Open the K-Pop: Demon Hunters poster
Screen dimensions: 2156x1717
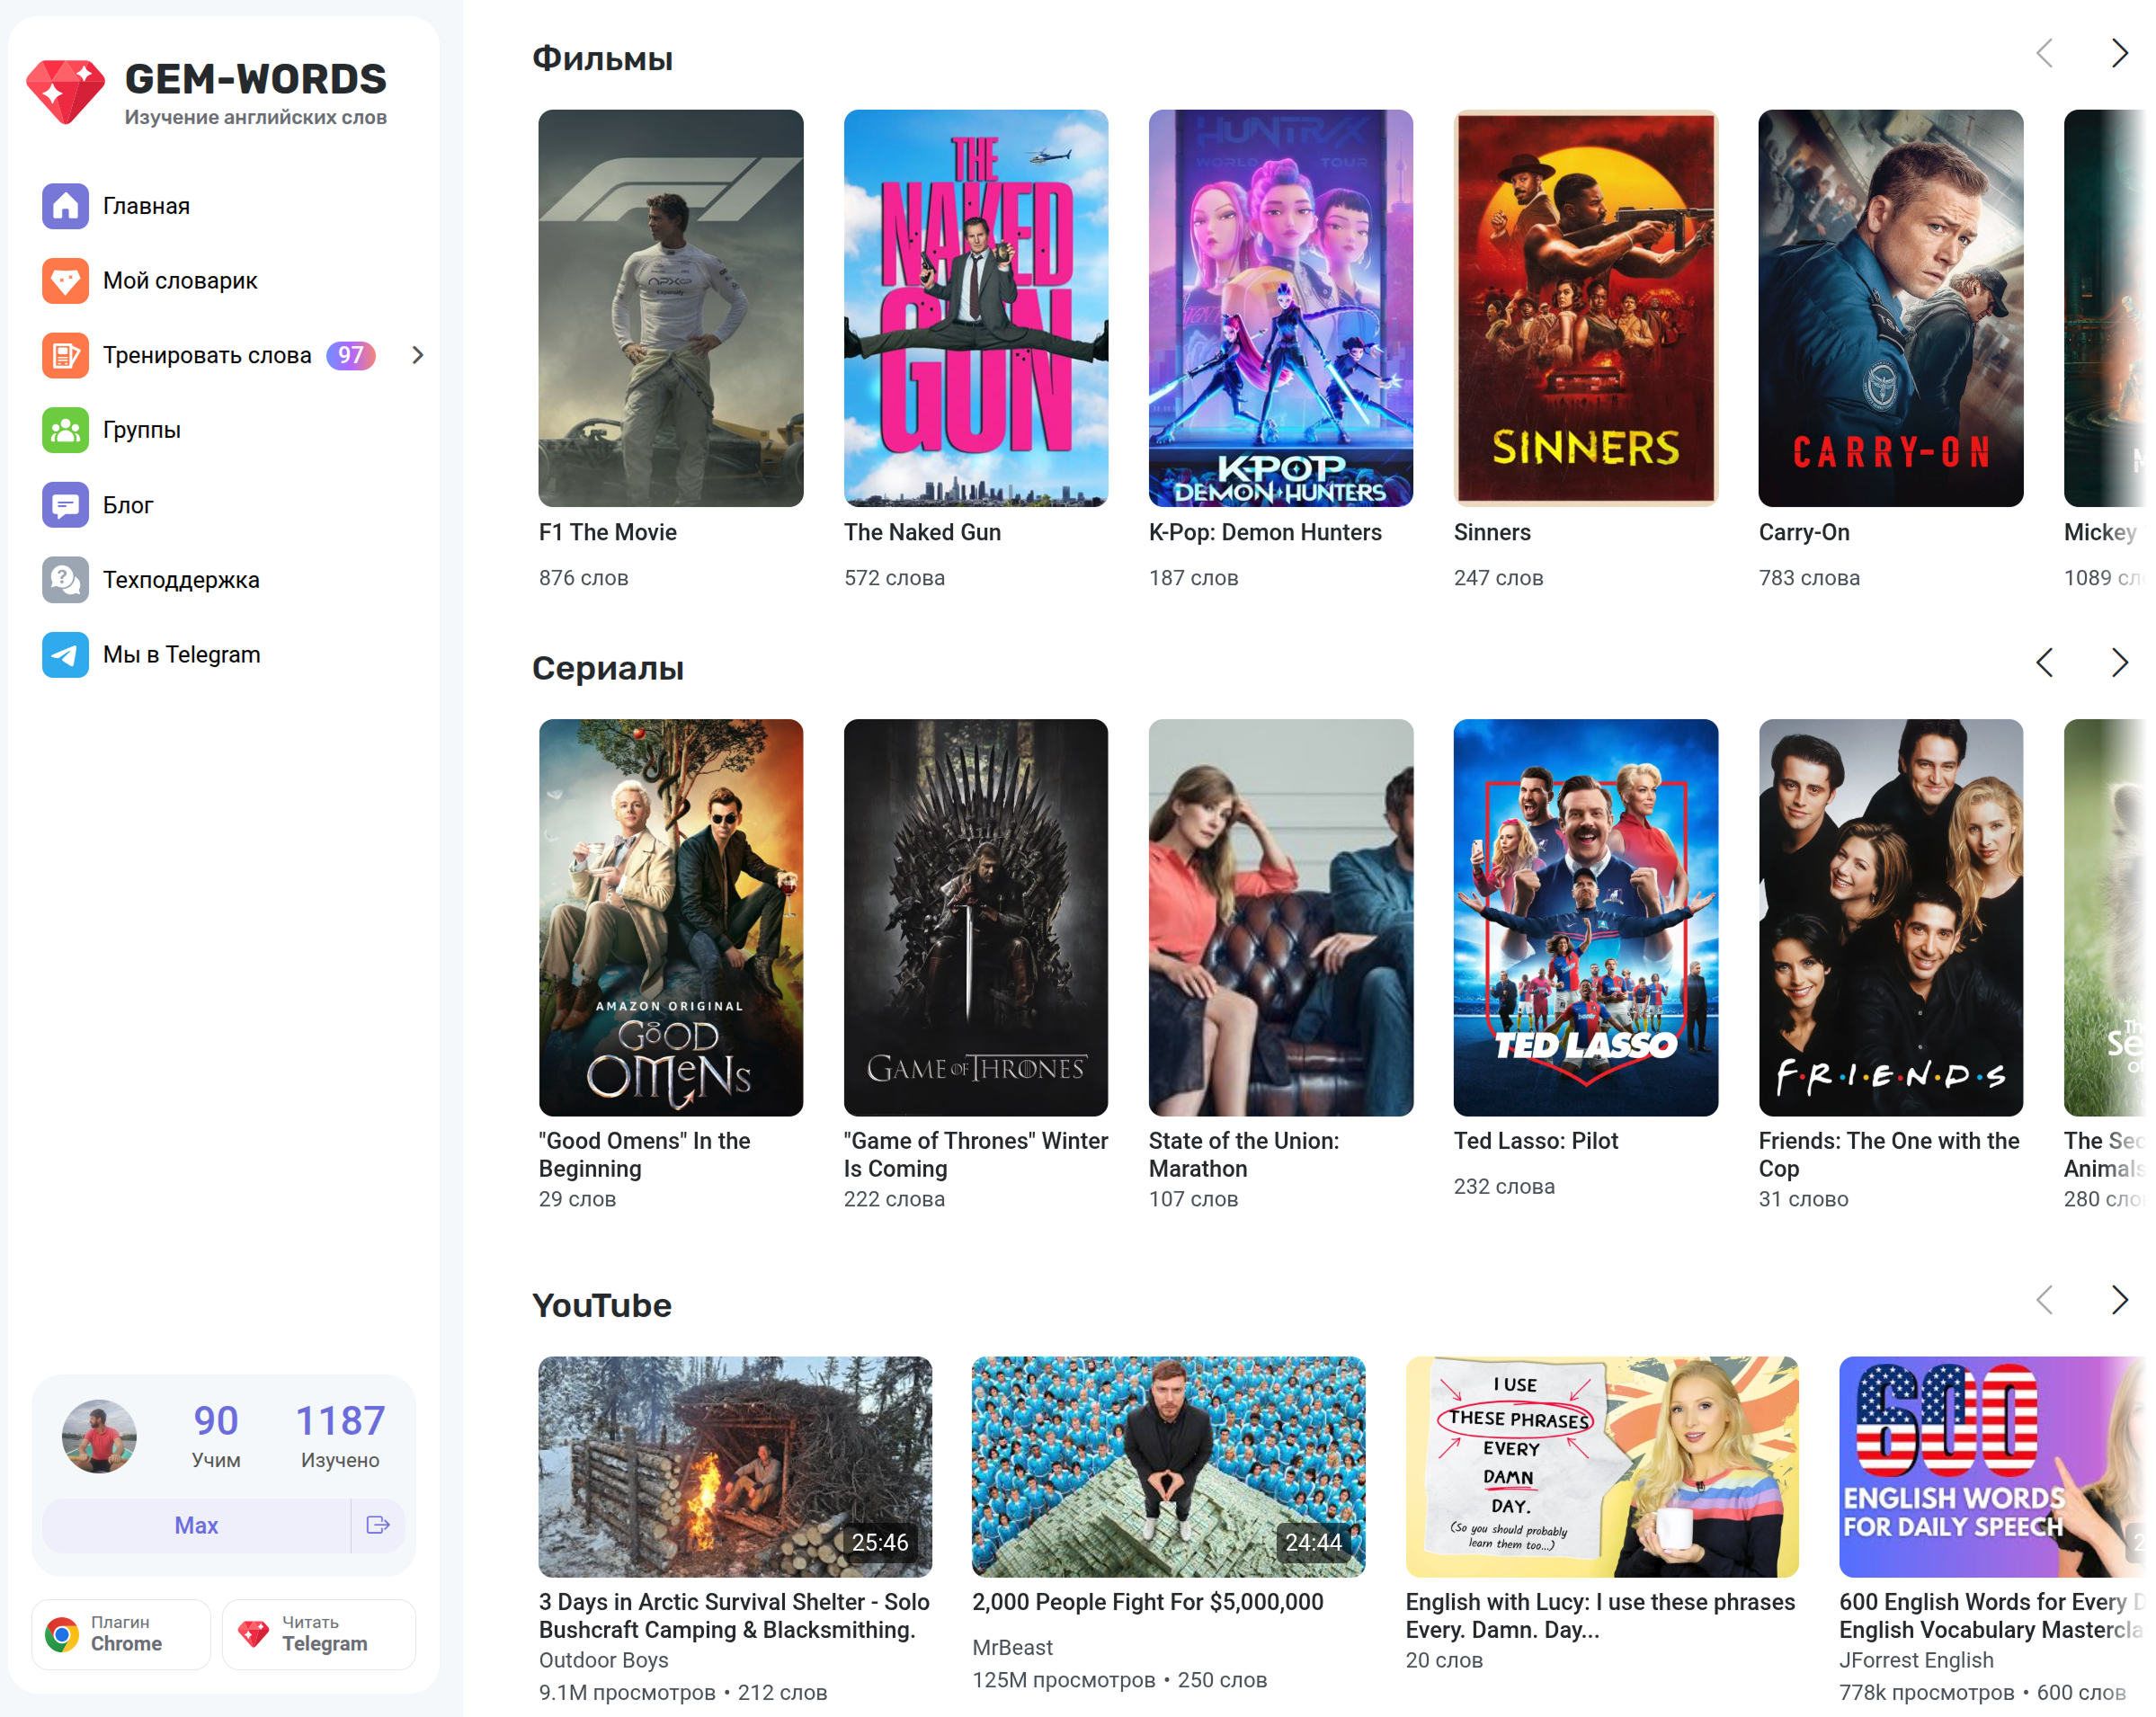click(x=1281, y=308)
